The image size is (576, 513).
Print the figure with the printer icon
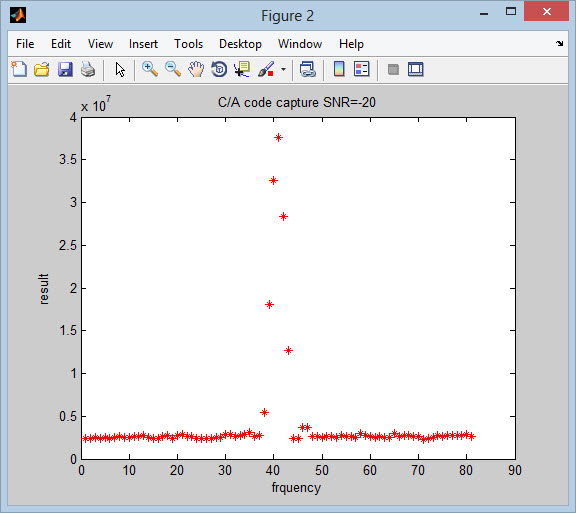(x=88, y=69)
